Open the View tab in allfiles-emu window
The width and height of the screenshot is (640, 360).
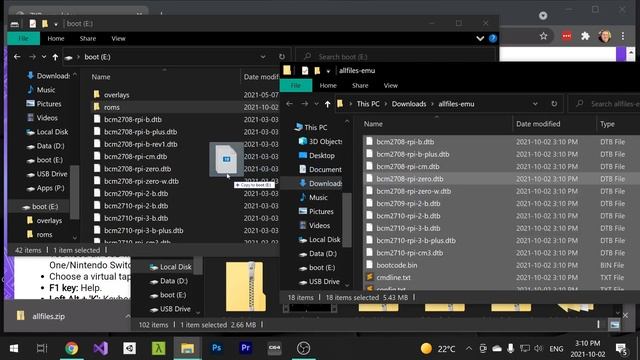tap(391, 85)
